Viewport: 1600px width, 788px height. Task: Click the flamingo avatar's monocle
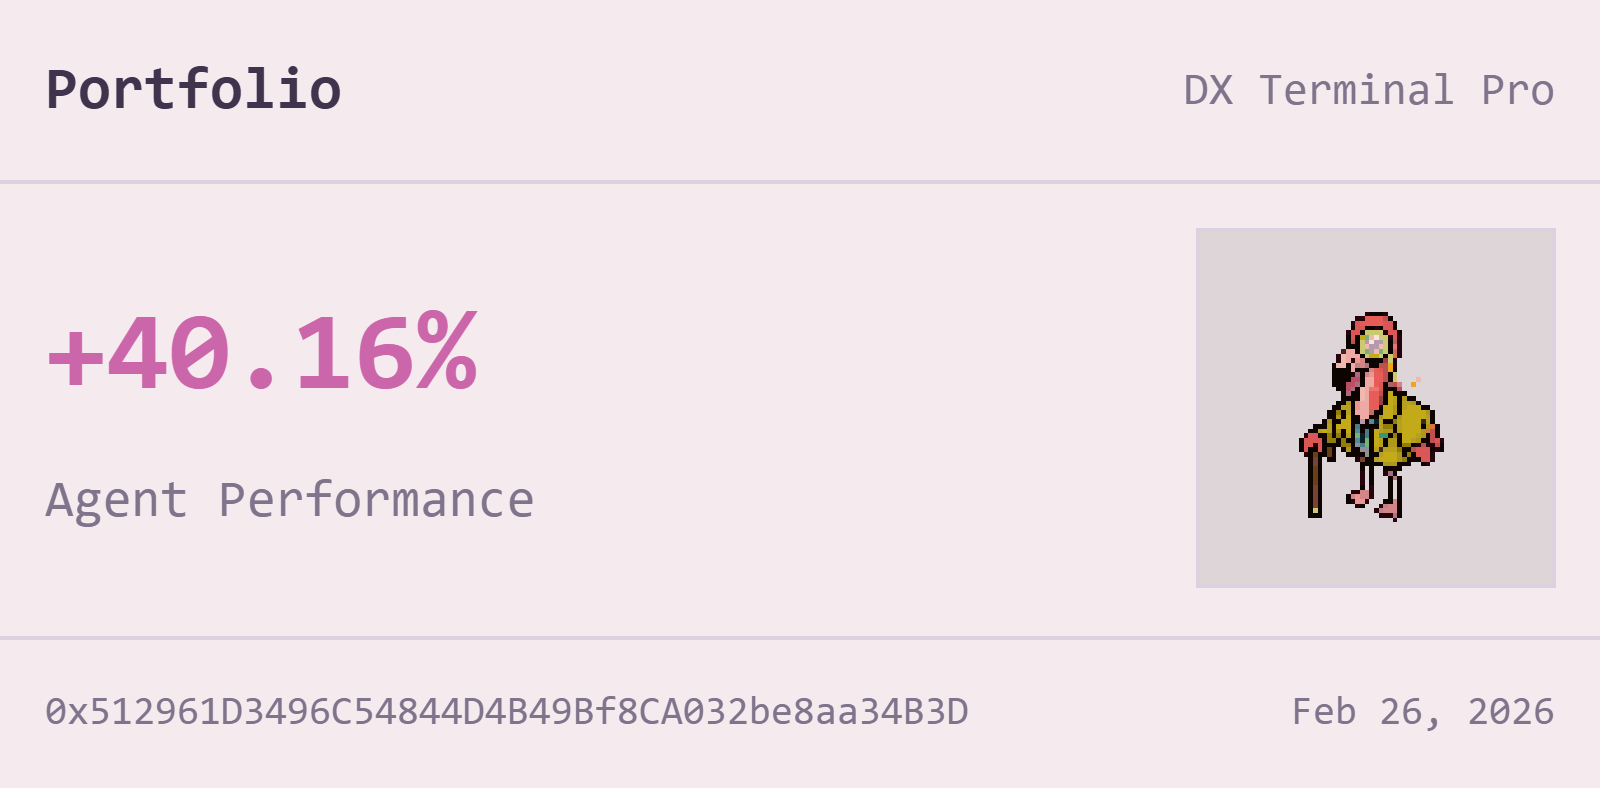[1374, 344]
